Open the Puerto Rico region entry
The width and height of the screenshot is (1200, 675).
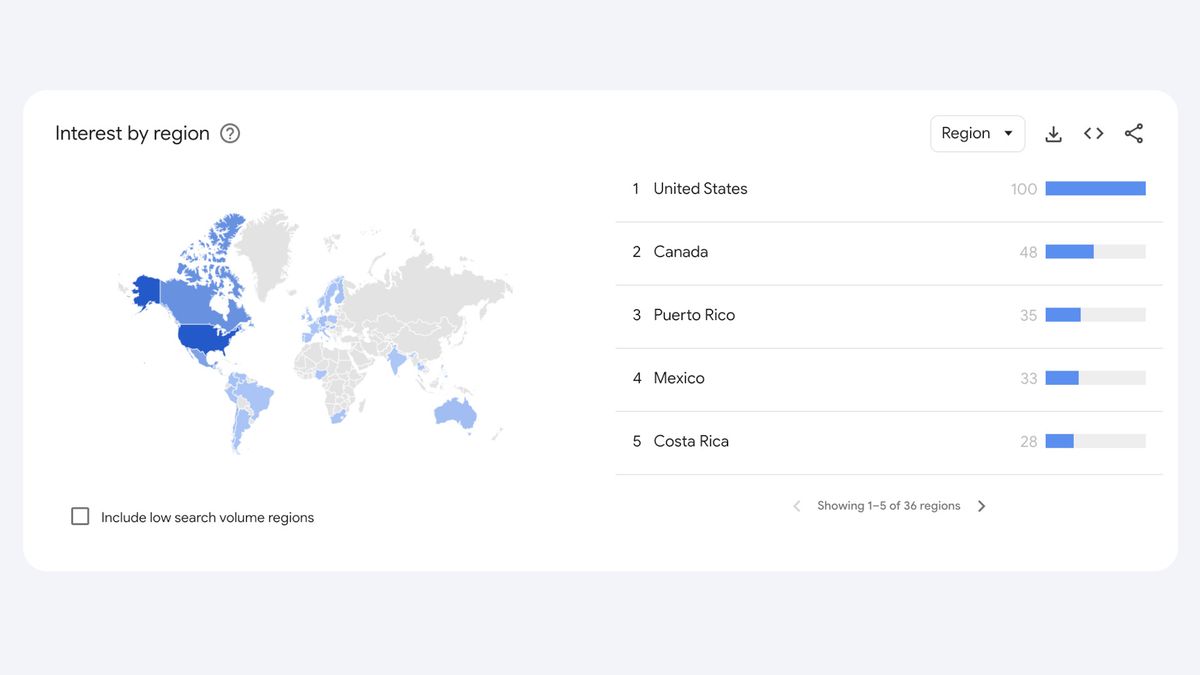click(x=694, y=315)
